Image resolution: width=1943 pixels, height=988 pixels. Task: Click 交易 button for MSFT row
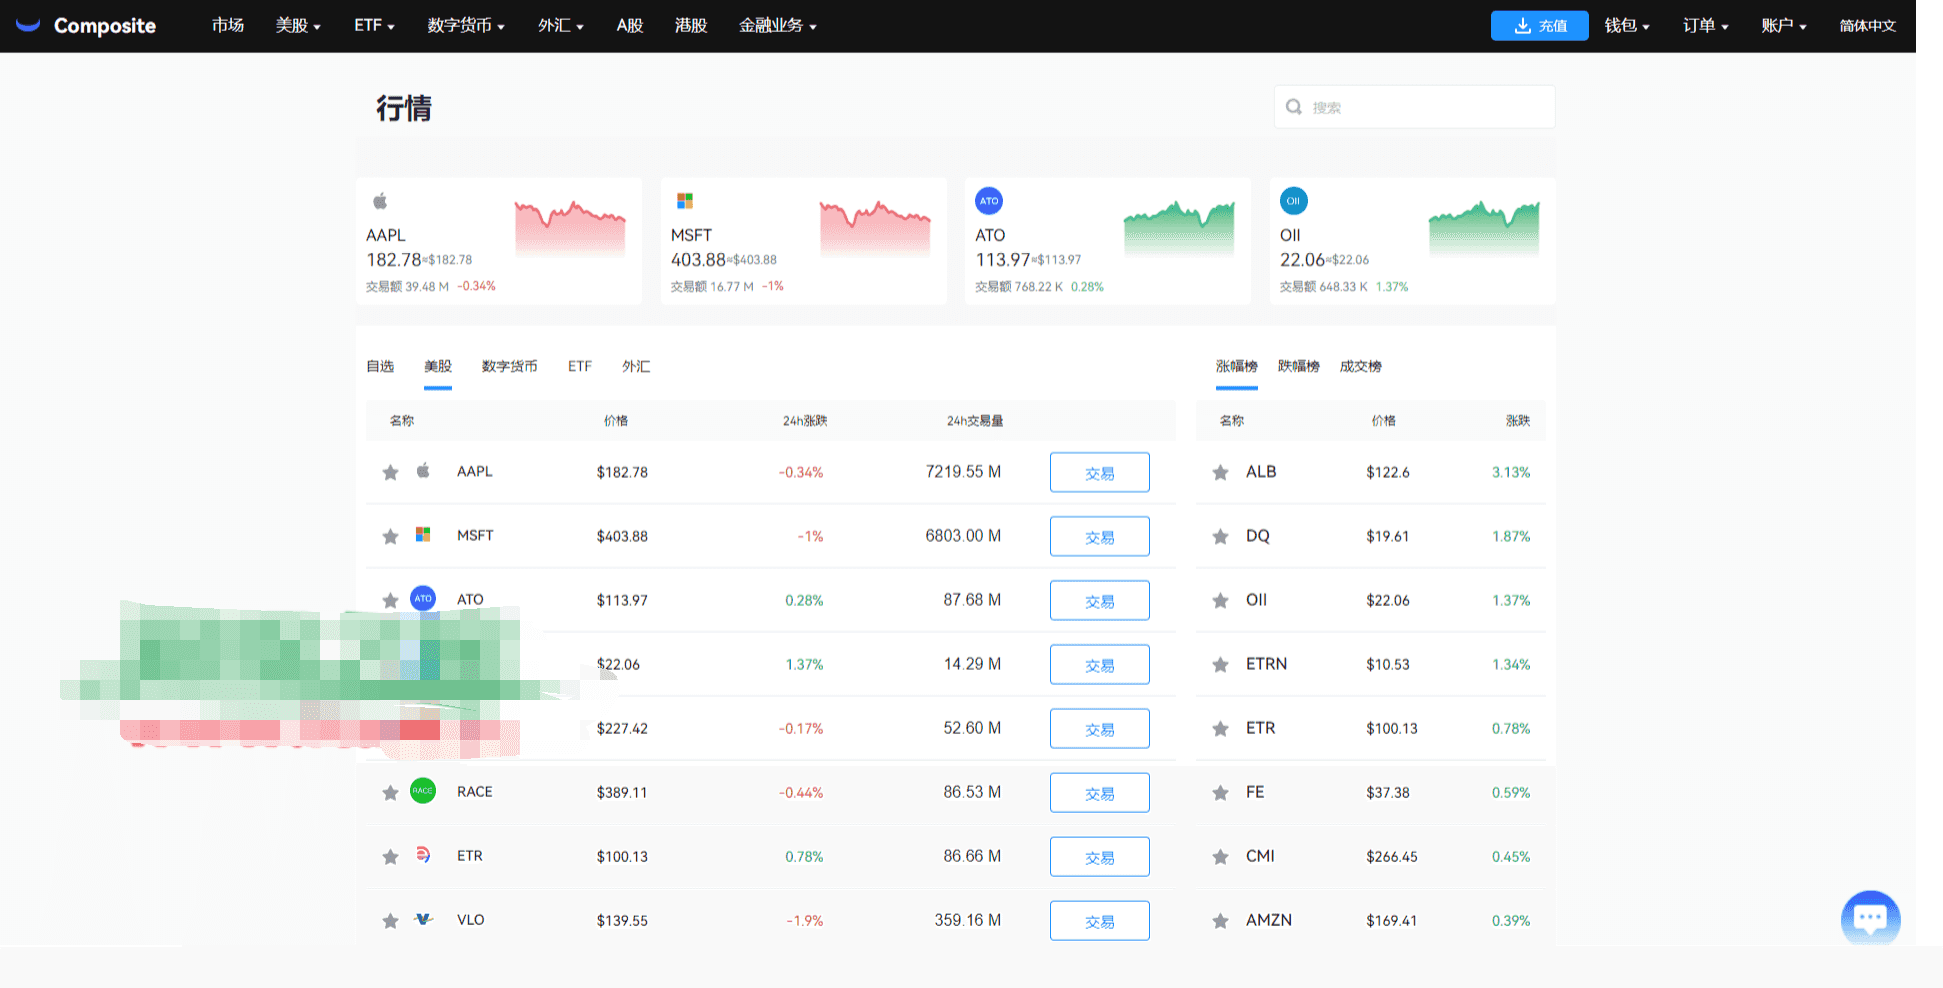click(x=1099, y=537)
